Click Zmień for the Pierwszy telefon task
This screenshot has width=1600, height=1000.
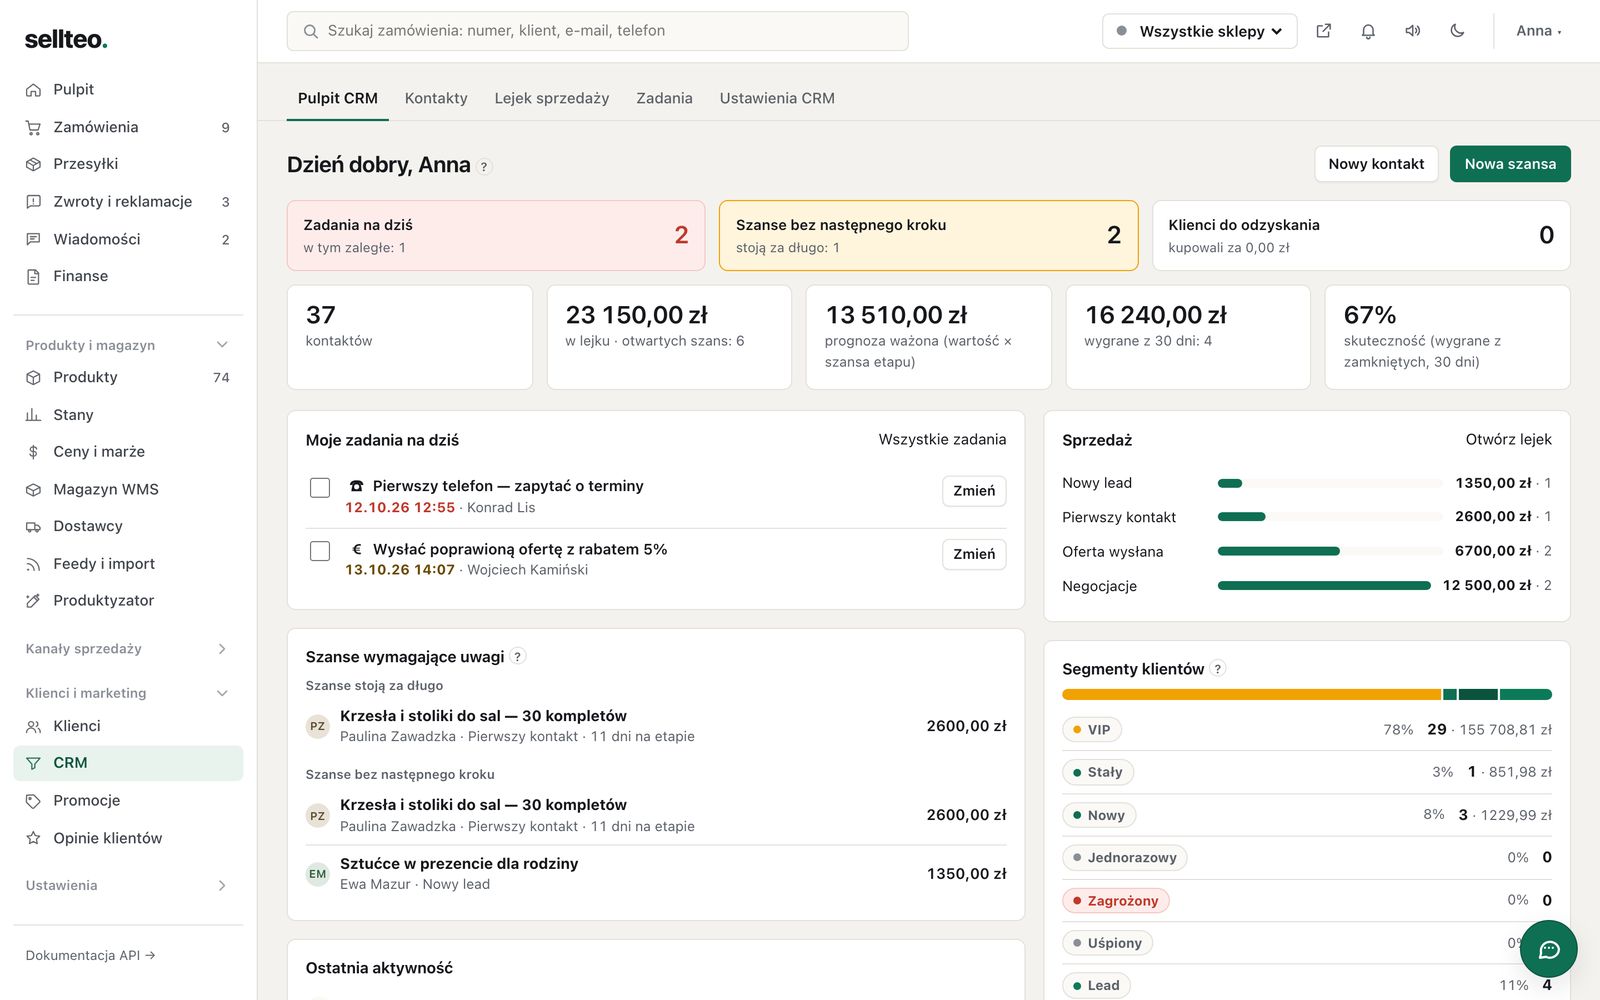click(x=974, y=491)
